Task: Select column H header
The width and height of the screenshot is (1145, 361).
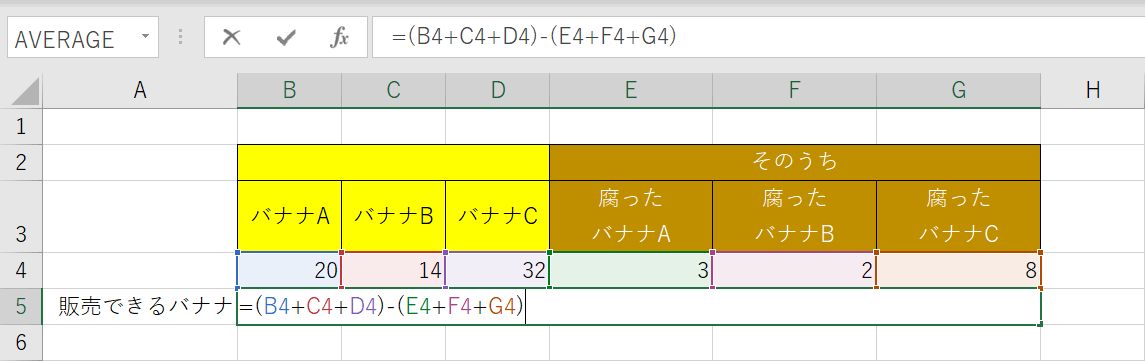Action: click(1092, 90)
